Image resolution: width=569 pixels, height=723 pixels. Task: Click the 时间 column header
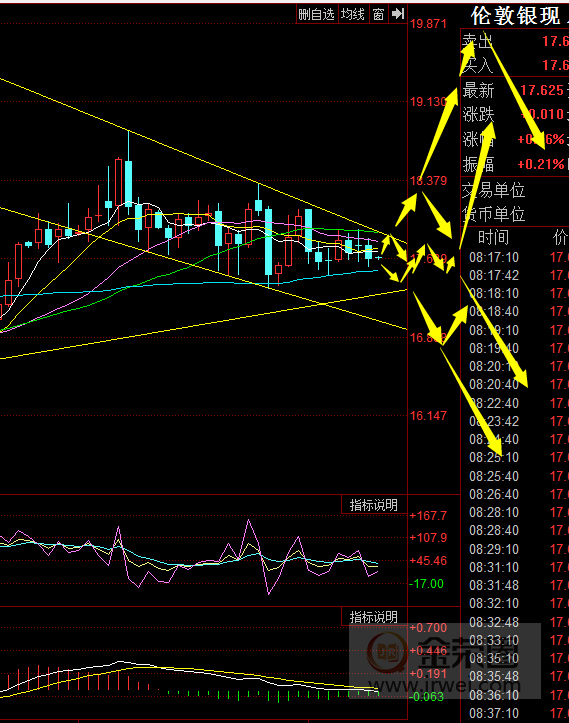pyautogui.click(x=493, y=237)
